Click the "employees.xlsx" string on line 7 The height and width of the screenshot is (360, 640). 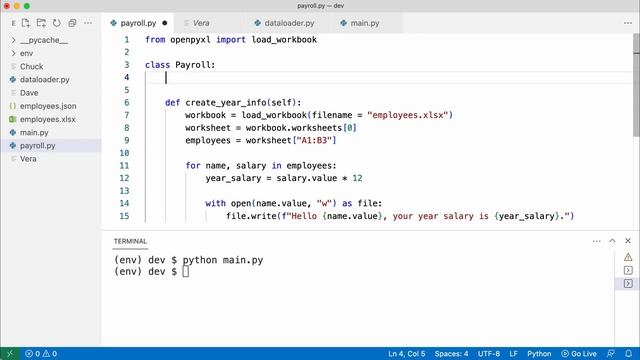(408, 115)
